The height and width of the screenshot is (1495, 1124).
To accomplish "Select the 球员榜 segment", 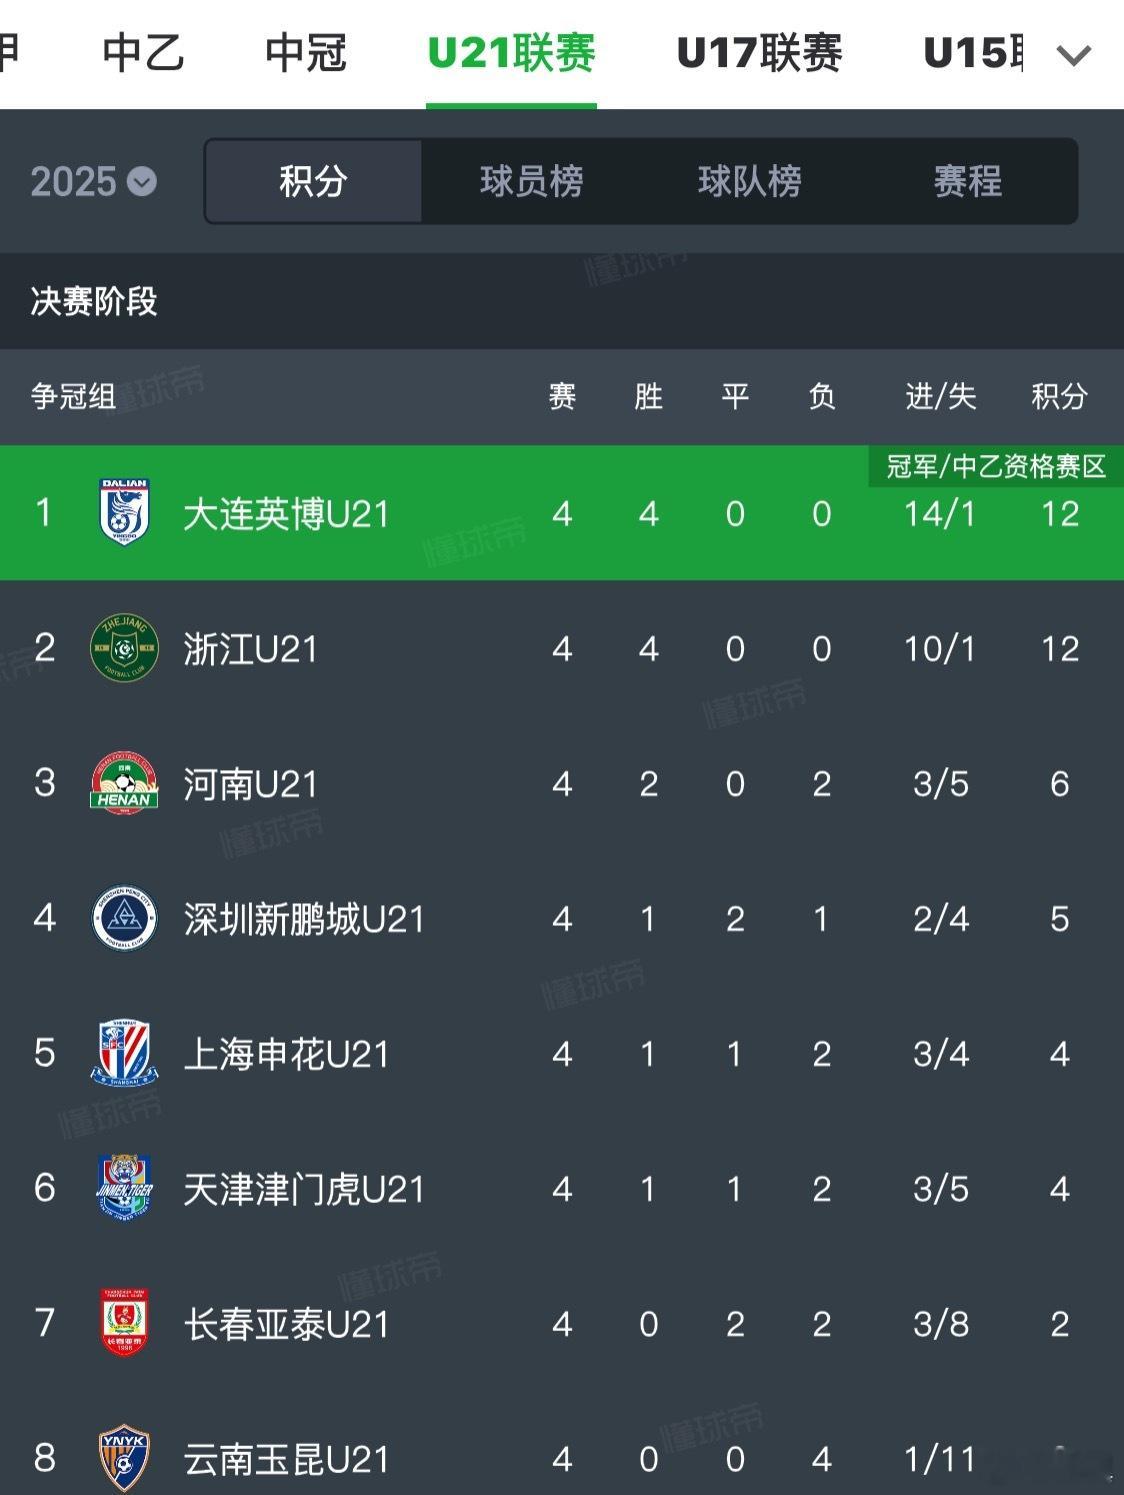I will [x=531, y=181].
